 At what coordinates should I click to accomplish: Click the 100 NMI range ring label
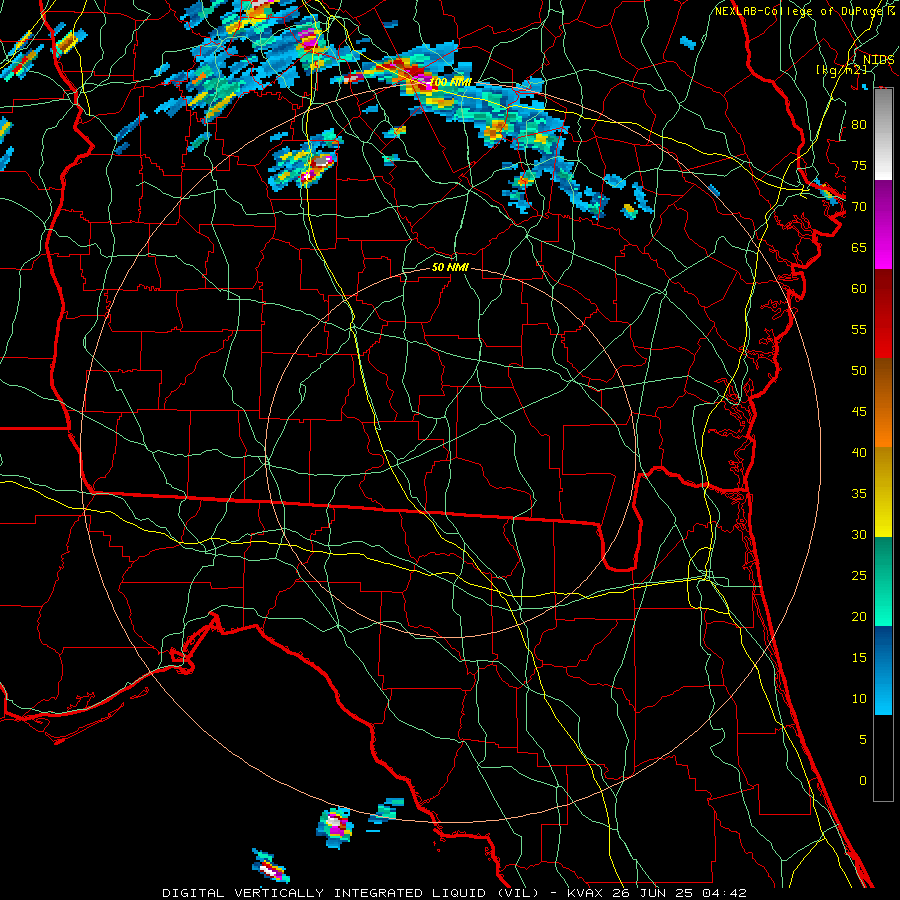[451, 82]
